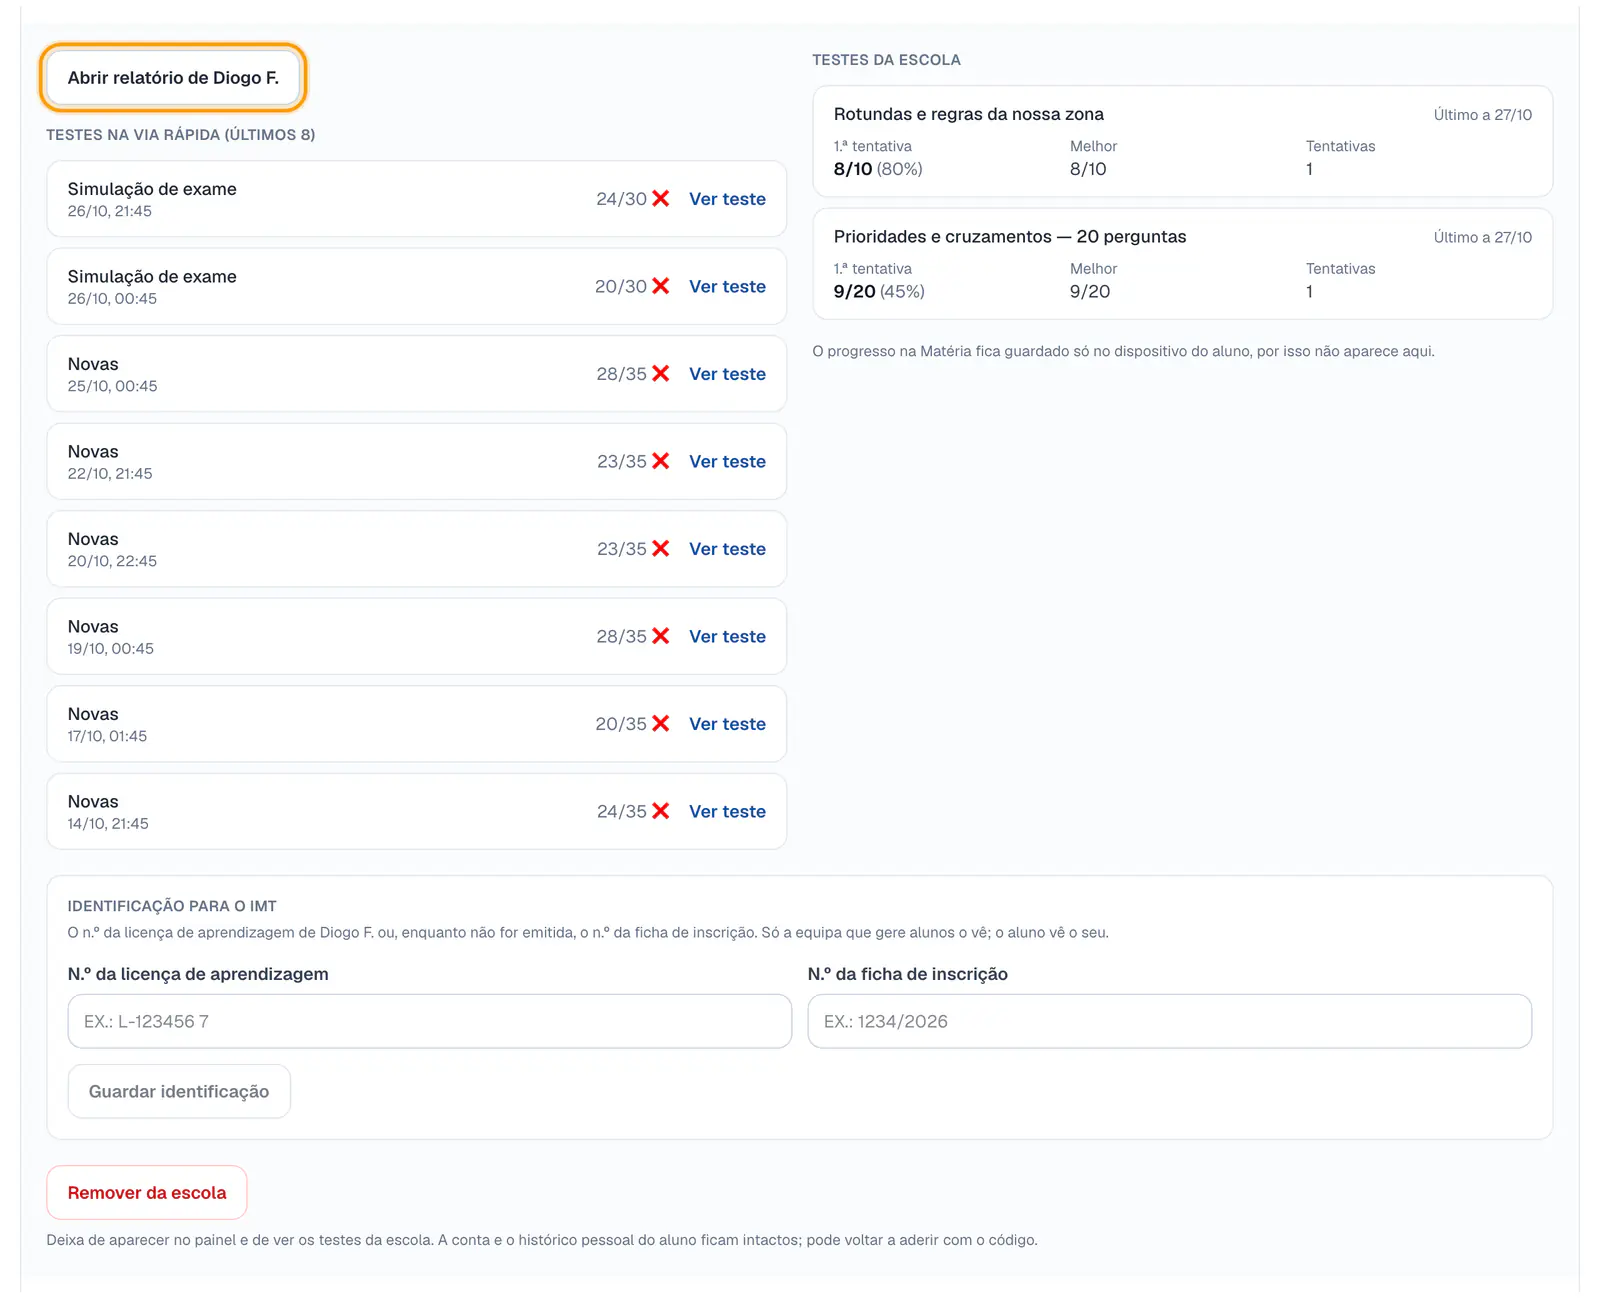The image size is (1600, 1300).
Task: Open Diogo F.'s report button
Action: (173, 78)
